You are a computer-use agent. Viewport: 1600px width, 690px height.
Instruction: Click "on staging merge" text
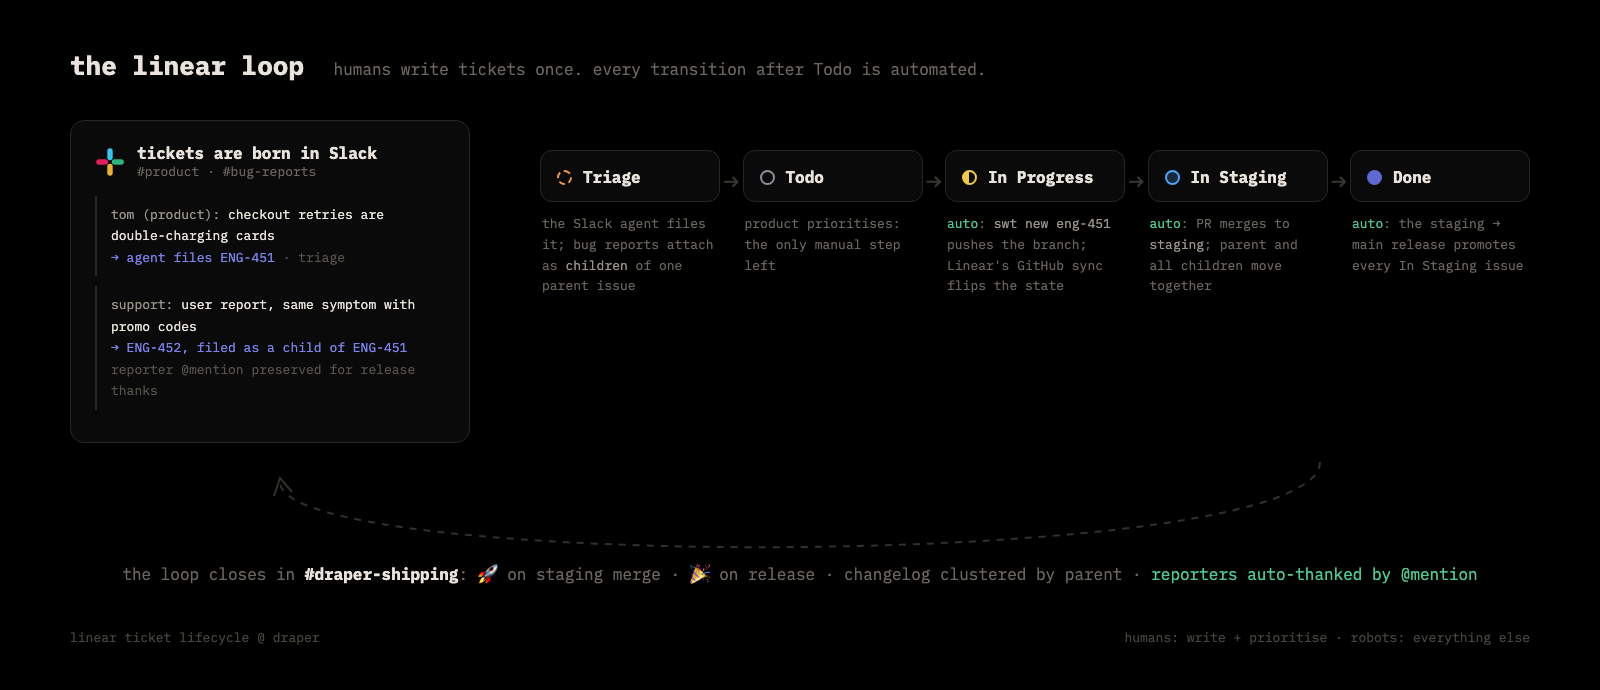point(584,574)
